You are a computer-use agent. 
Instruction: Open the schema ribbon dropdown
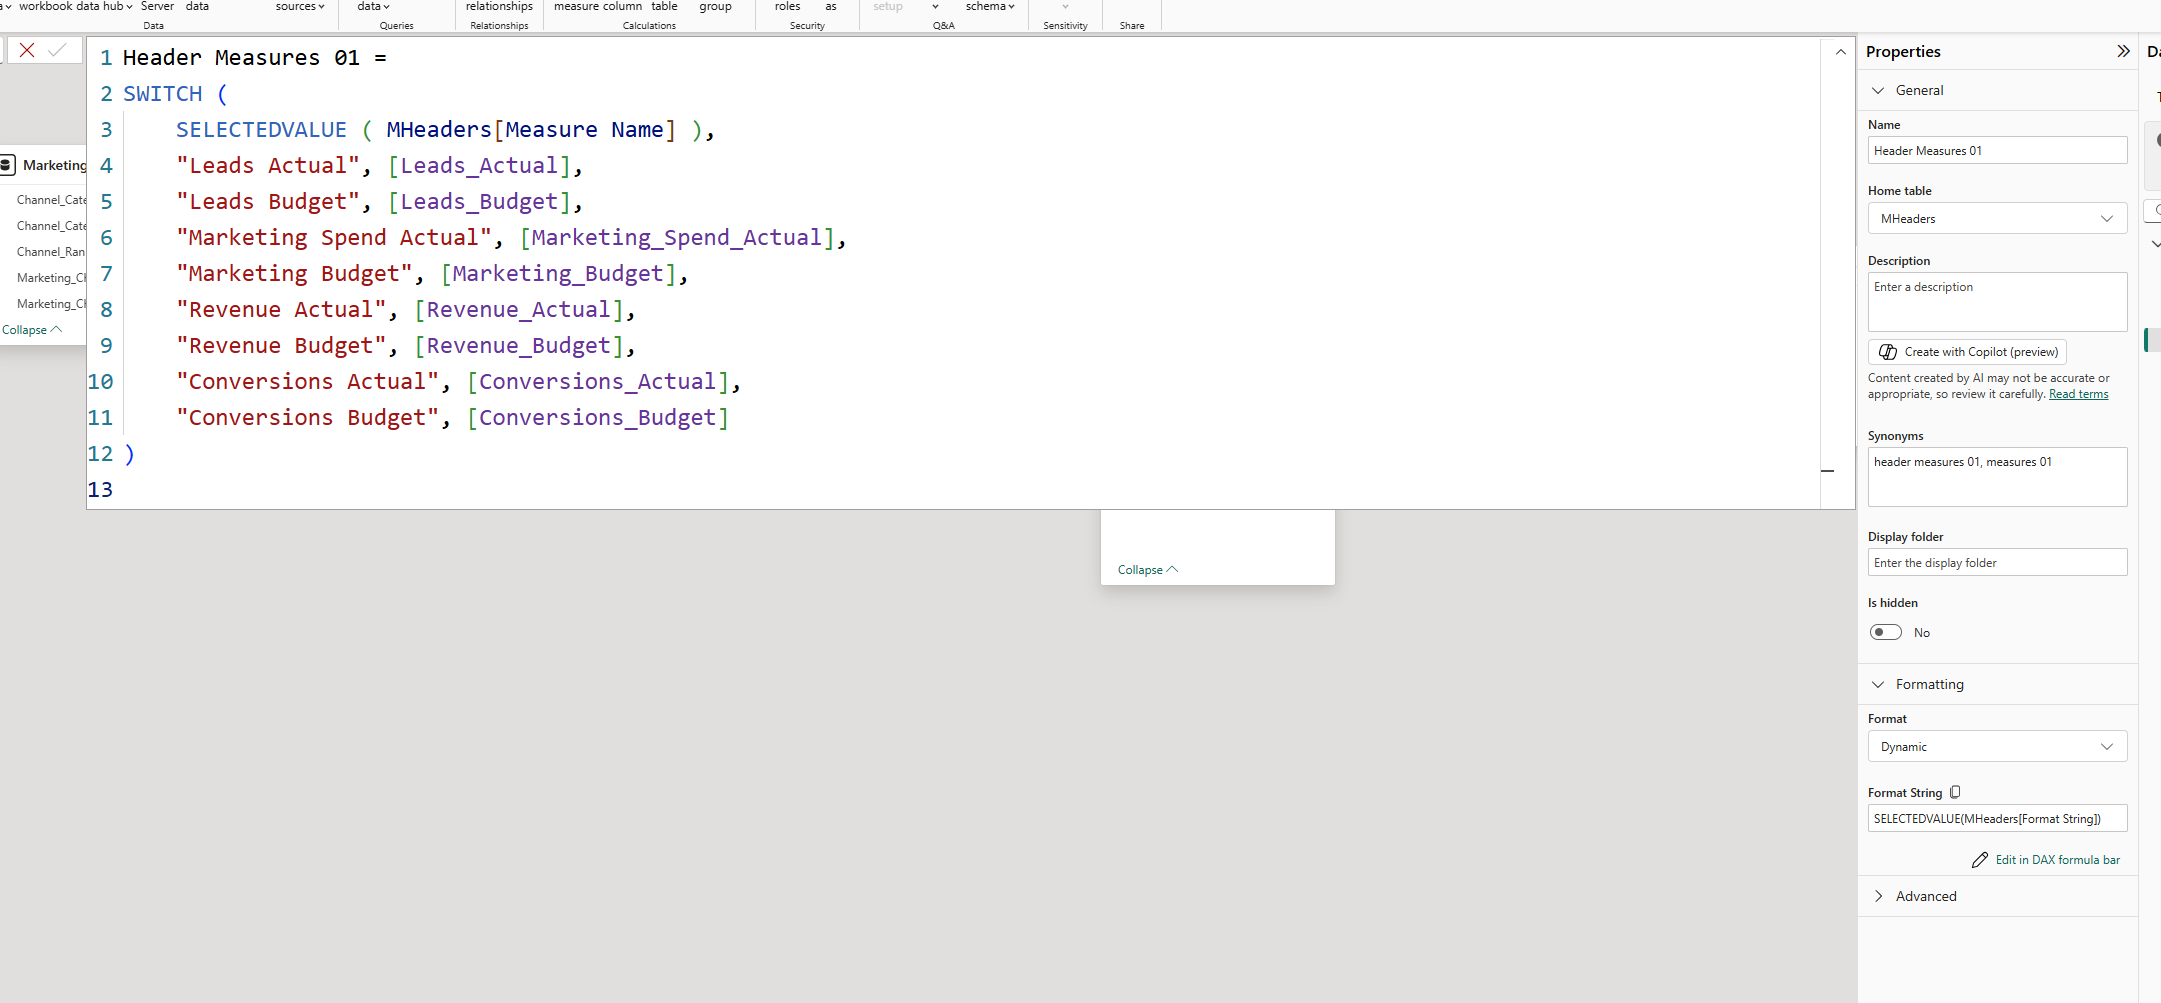click(x=990, y=6)
